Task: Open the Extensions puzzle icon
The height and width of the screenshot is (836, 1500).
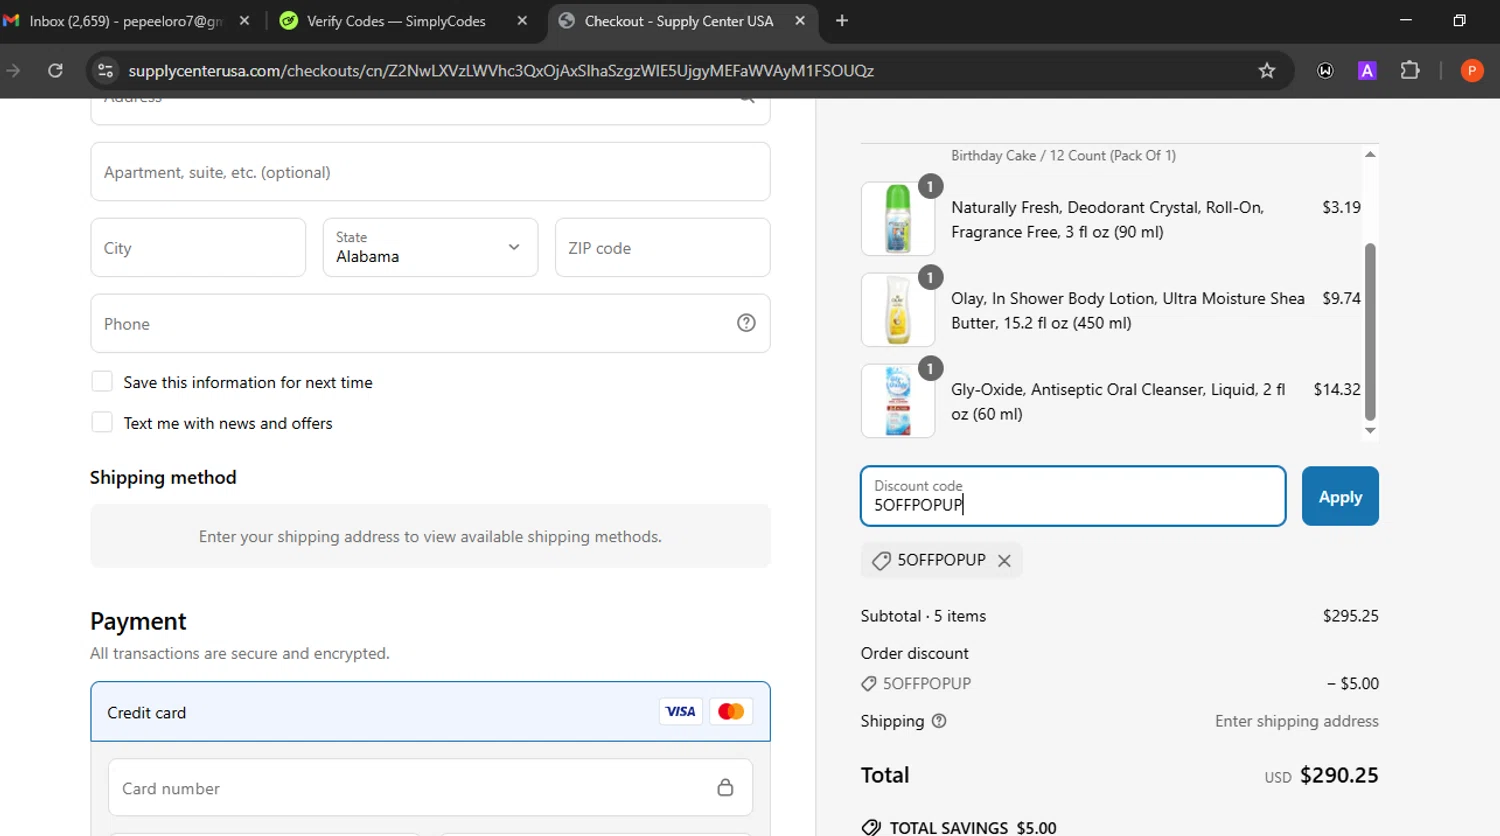Action: [1410, 70]
